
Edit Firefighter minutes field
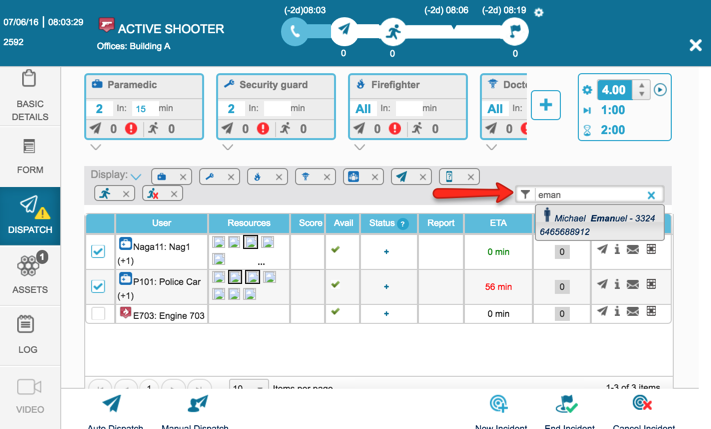click(x=409, y=109)
